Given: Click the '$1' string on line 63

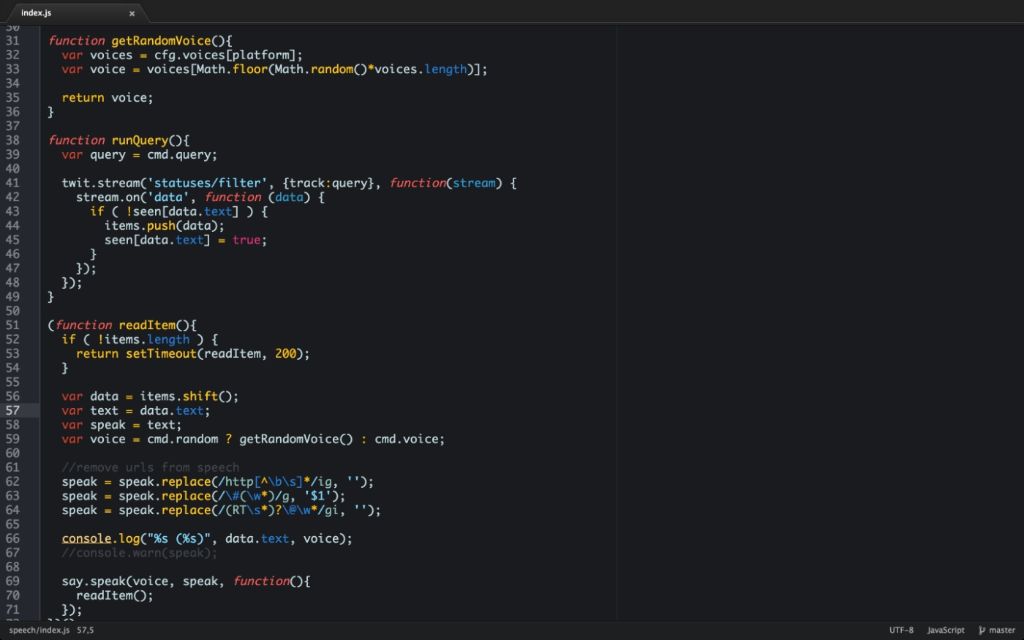Looking at the screenshot, I should tap(317, 496).
